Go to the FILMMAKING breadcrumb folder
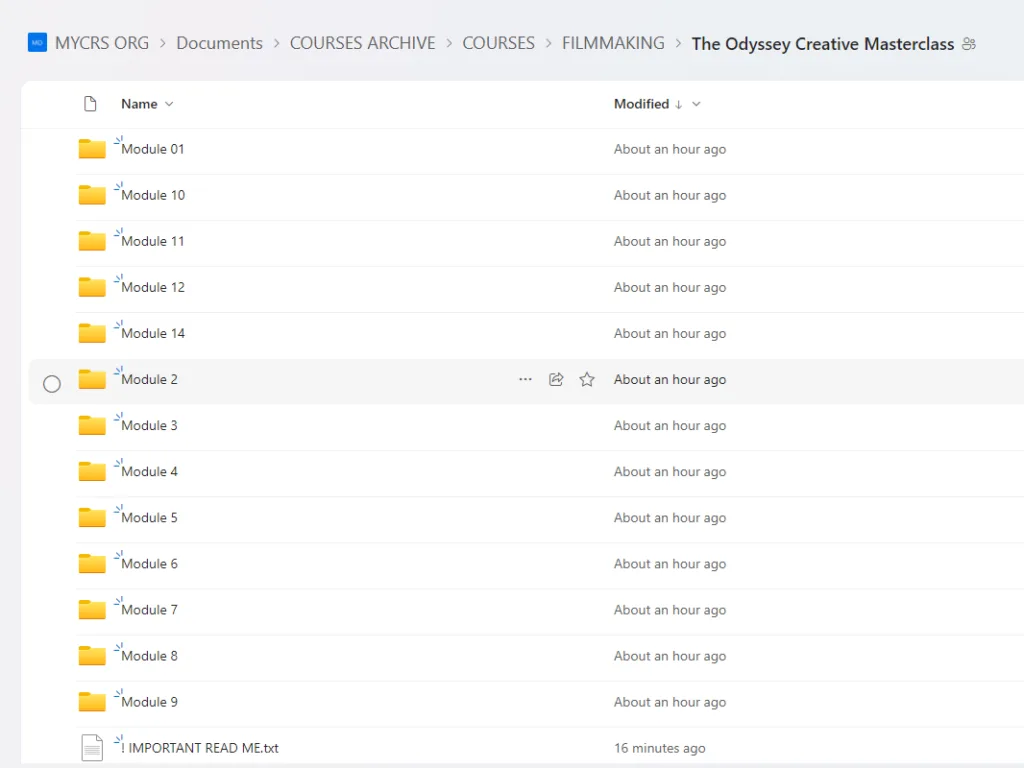This screenshot has height=768, width=1024. click(x=613, y=43)
